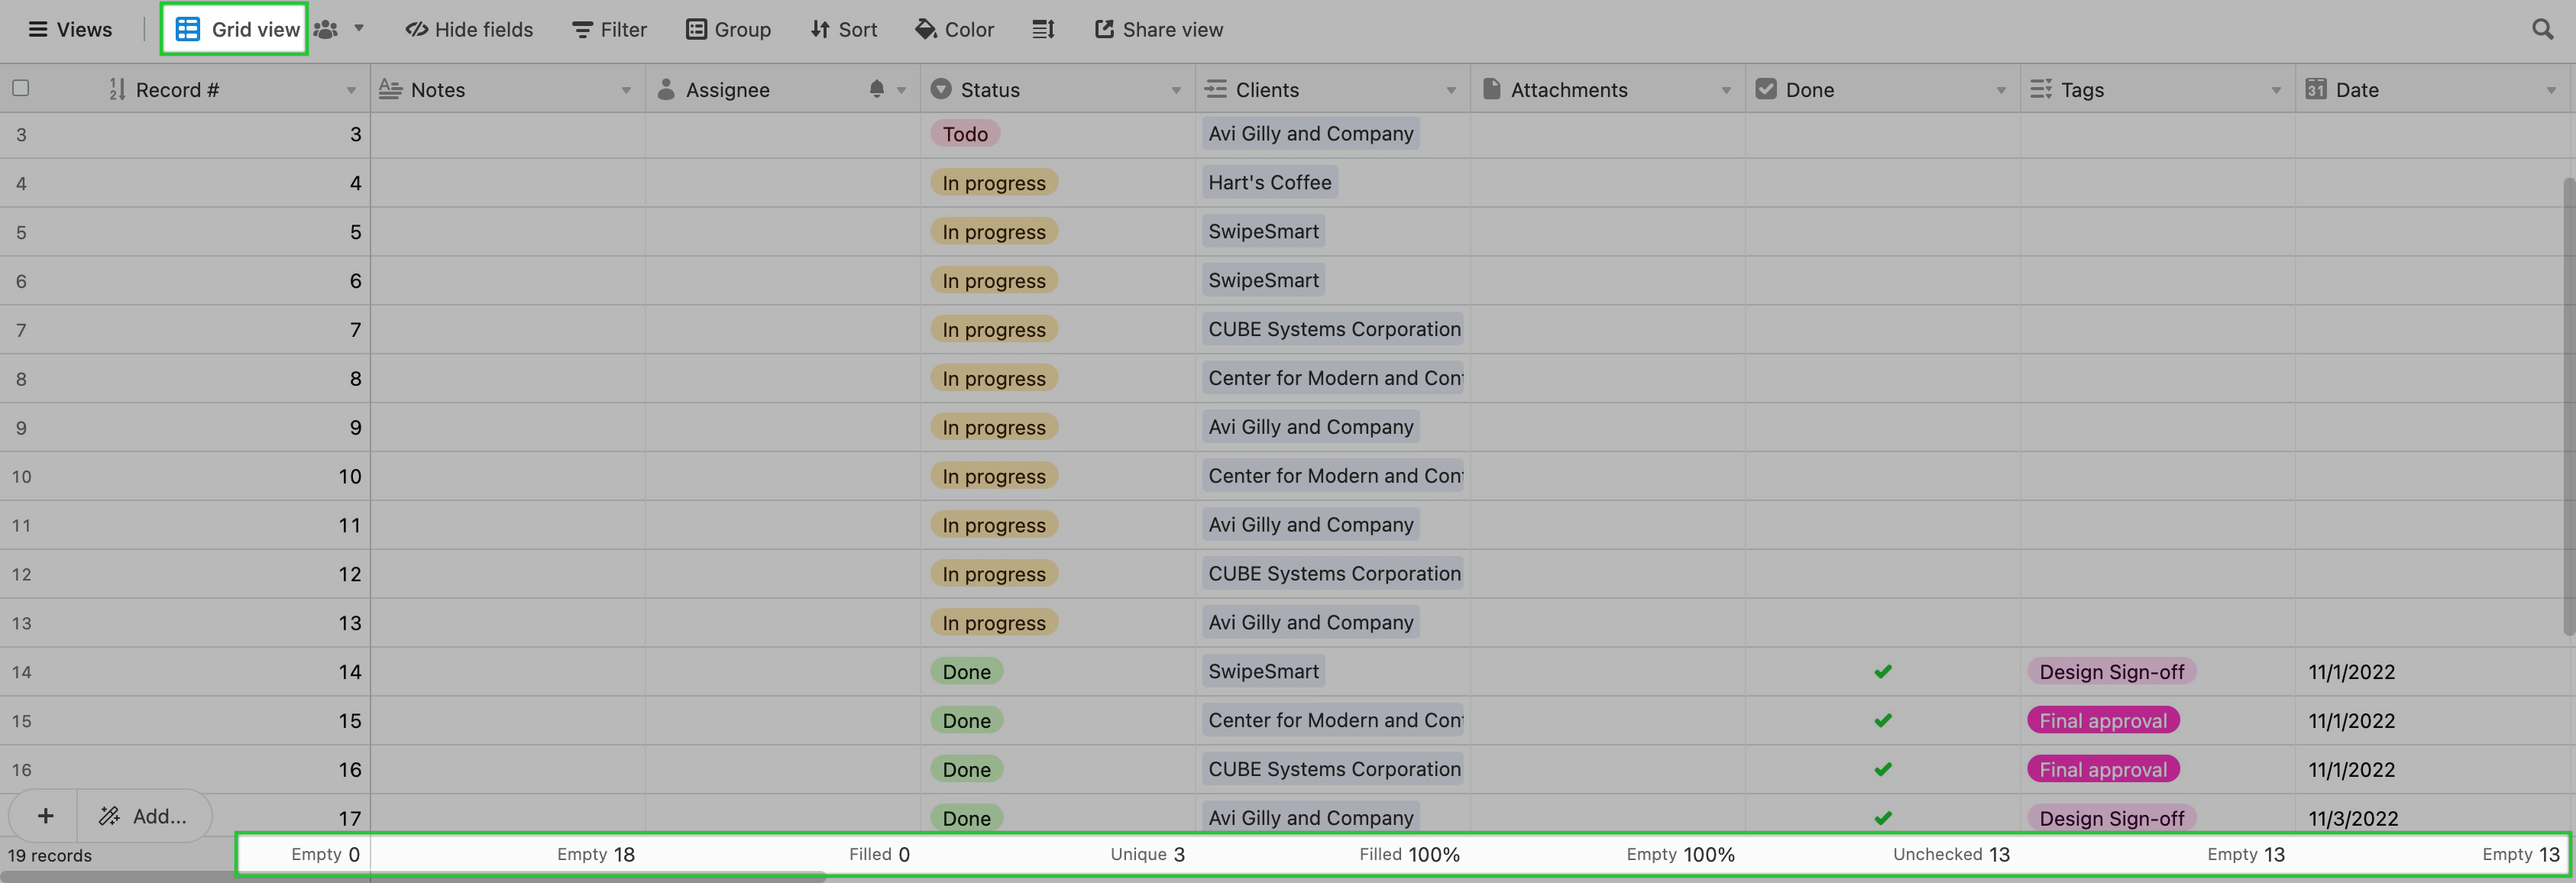Open the Tags column dropdown
This screenshot has width=2576, height=883.
click(x=2276, y=90)
